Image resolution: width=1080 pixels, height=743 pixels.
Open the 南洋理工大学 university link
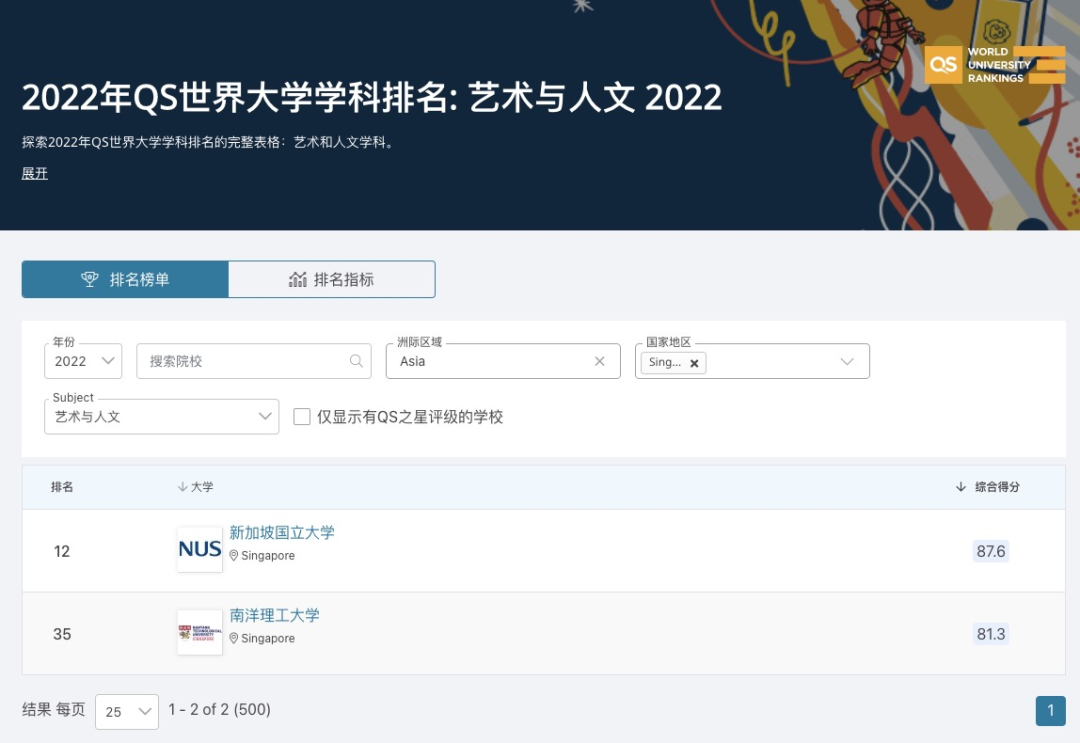coord(274,615)
